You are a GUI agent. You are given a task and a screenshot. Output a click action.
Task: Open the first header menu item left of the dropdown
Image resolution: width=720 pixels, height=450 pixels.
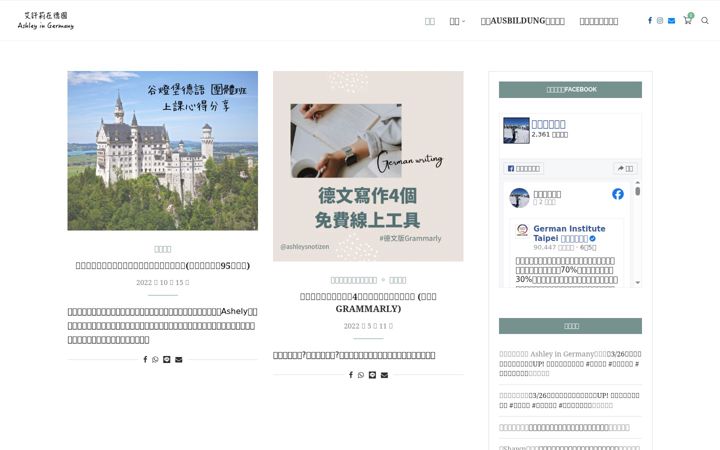(x=430, y=21)
